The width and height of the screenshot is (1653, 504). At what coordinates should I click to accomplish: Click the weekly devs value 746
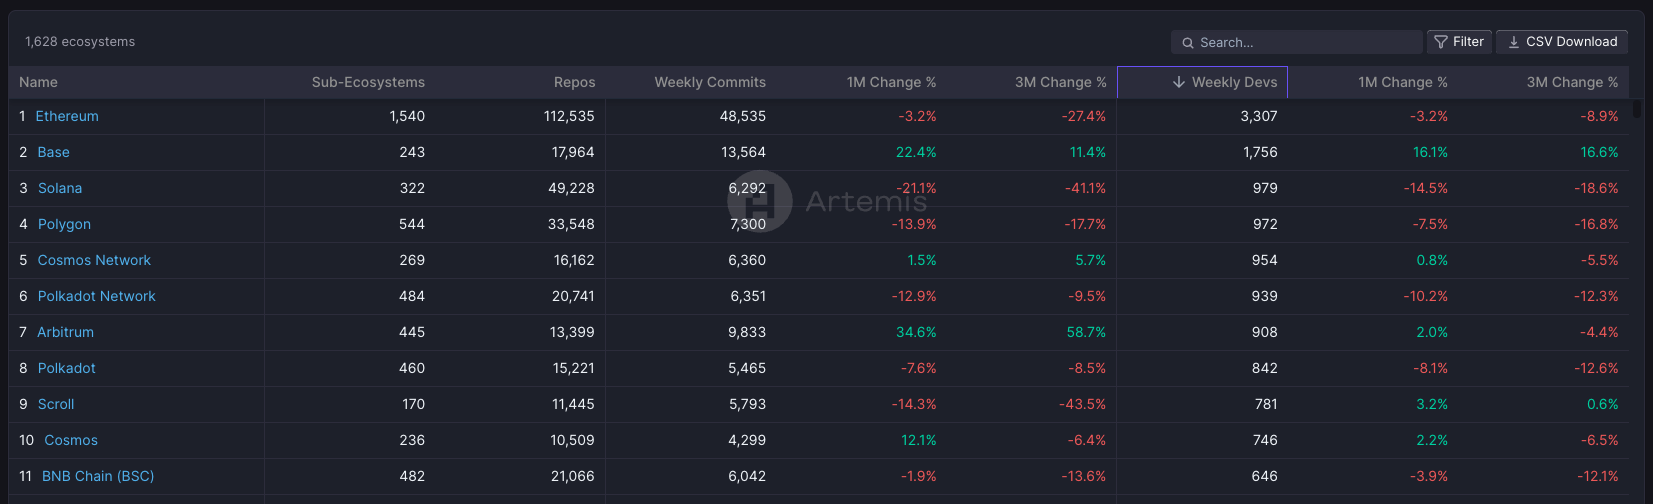pos(1265,440)
